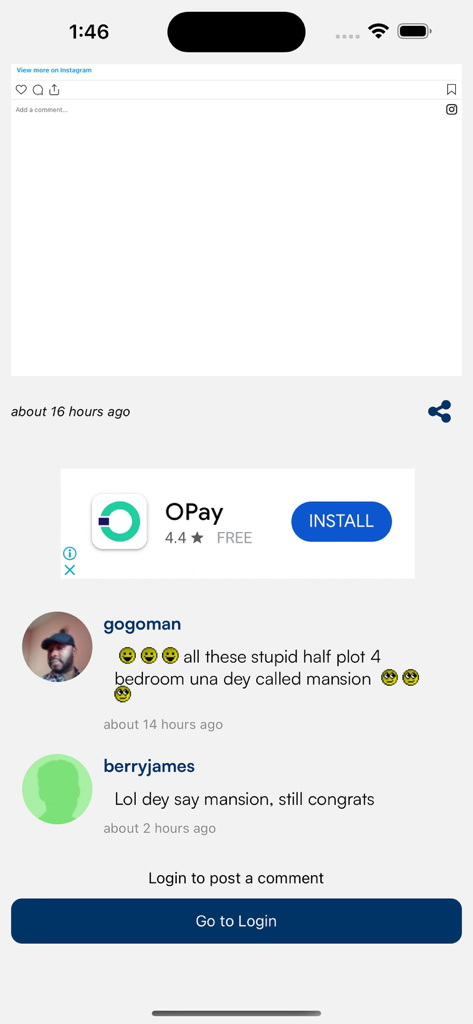Tap the berryjames username
The image size is (473, 1024).
click(x=149, y=766)
